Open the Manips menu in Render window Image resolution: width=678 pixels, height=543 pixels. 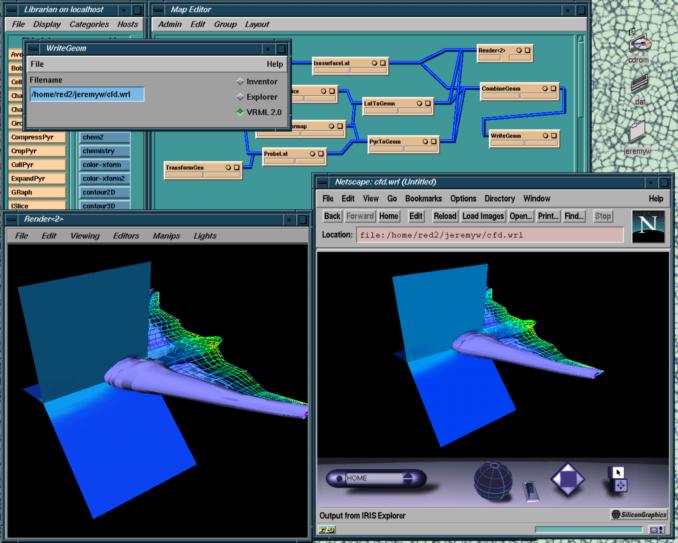[x=166, y=236]
